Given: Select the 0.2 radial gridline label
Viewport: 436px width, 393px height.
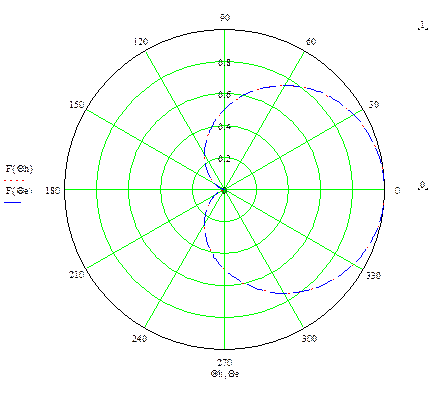Looking at the screenshot, I should [224, 159].
